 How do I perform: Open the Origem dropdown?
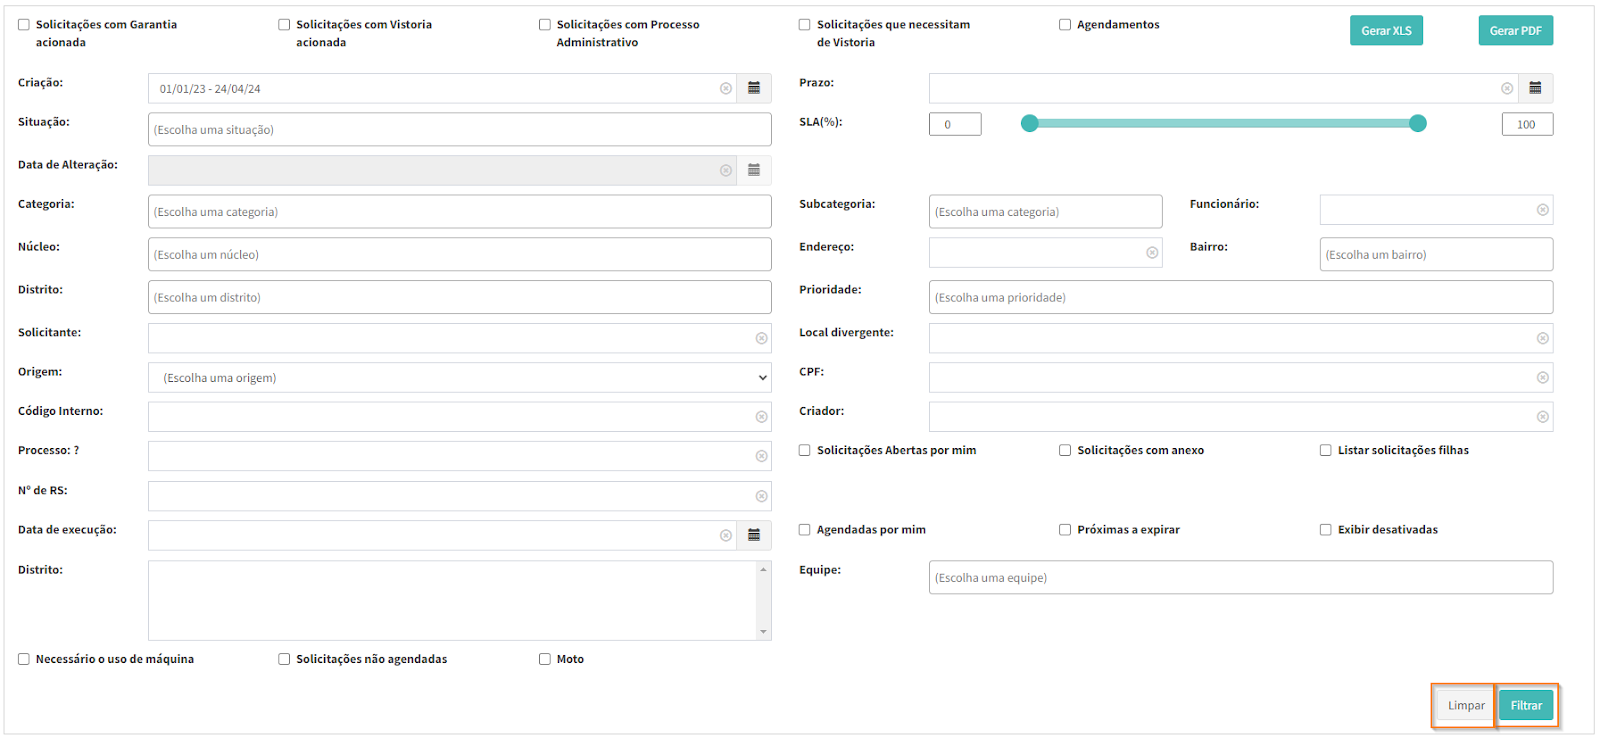[459, 378]
